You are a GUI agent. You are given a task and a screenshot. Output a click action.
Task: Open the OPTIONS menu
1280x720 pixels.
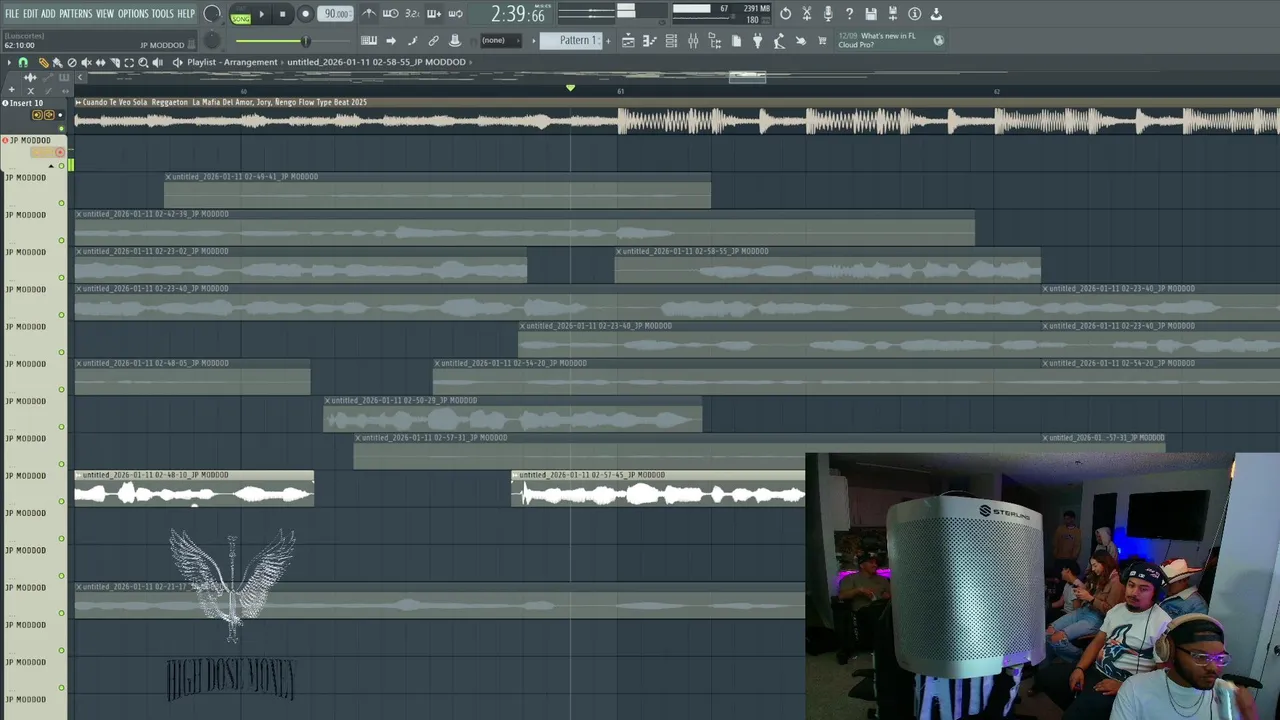point(133,14)
